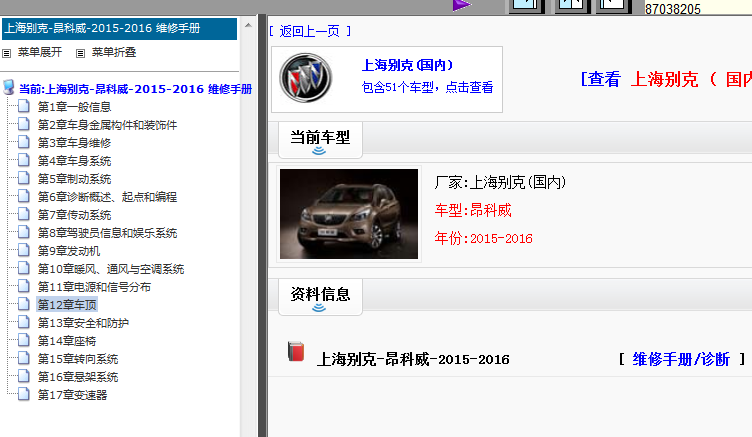Open chapter 第13章安全和防护
Viewport: 752px width, 437px height.
(83, 323)
